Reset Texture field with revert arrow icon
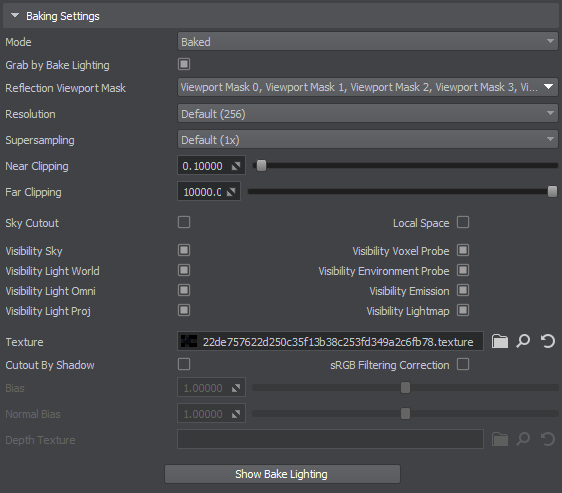This screenshot has width=562, height=493. pos(547,341)
